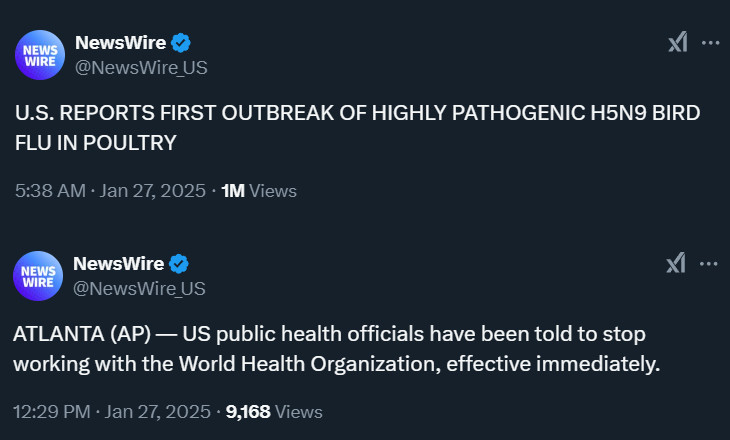Image resolution: width=730 pixels, height=440 pixels.
Task: Visit @NewsWire_US handle on second tweet
Action: pos(139,289)
